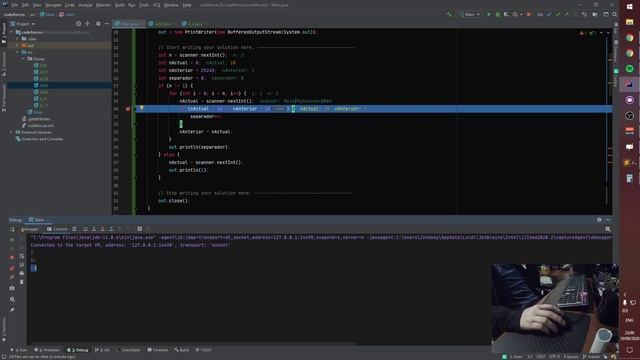Image resolution: width=640 pixels, height=360 pixels.
Task: Click the pin tab icon in Debug sidebar
Action: point(12,310)
